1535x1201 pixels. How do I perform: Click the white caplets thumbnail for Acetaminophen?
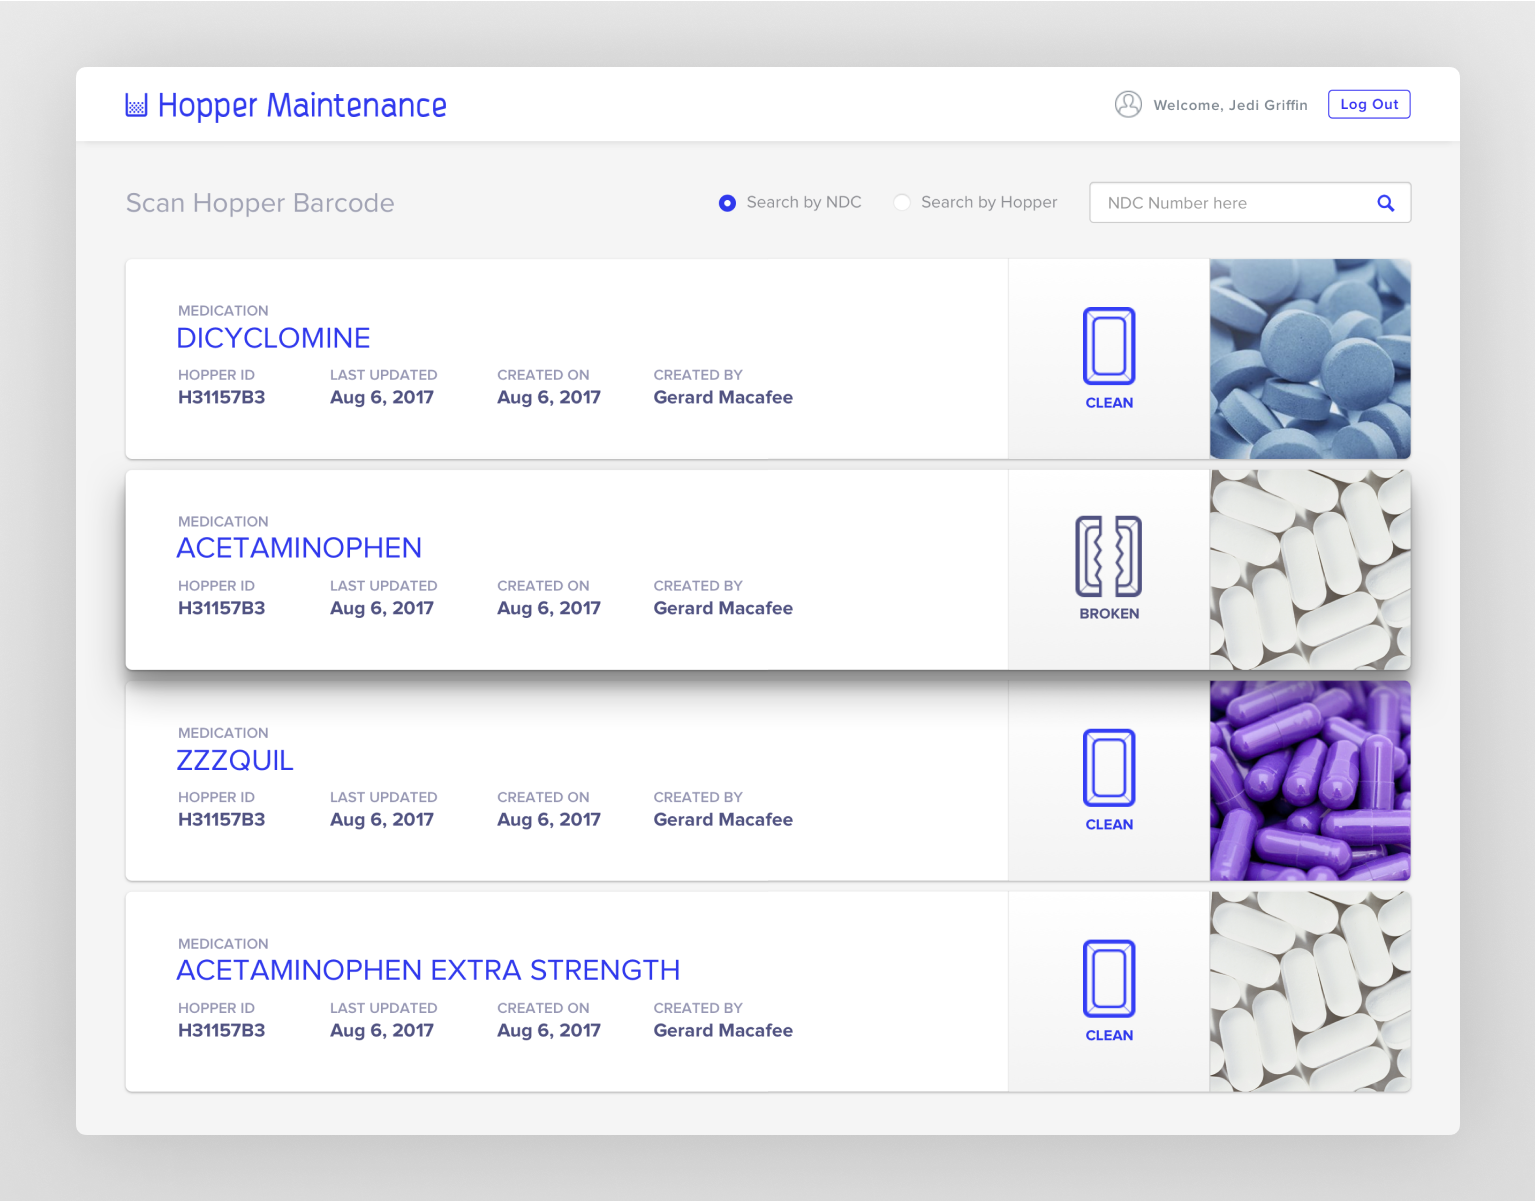1310,570
